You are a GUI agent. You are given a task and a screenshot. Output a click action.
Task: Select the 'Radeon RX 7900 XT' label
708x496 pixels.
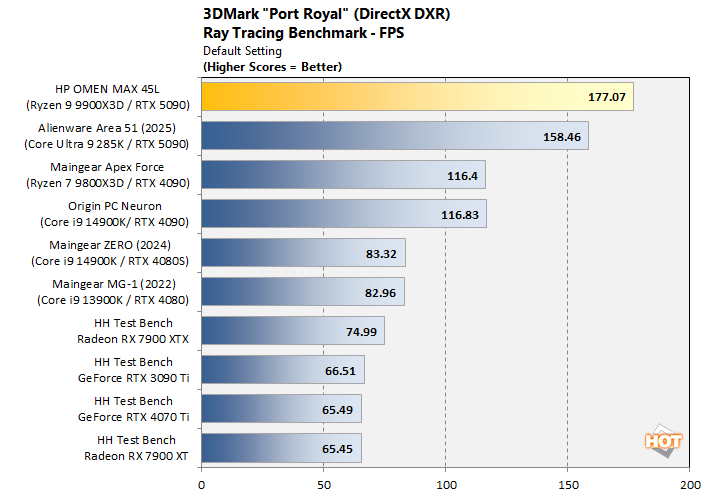tap(136, 456)
